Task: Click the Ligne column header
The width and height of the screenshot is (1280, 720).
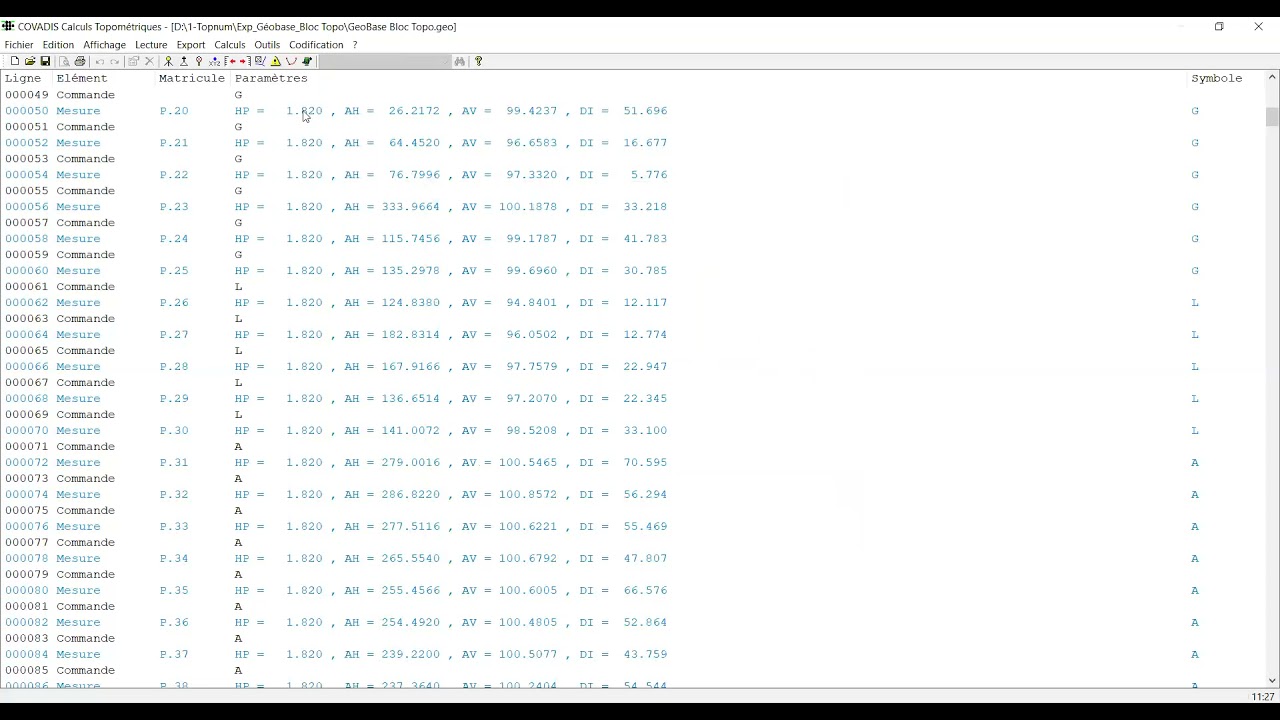Action: (23, 78)
